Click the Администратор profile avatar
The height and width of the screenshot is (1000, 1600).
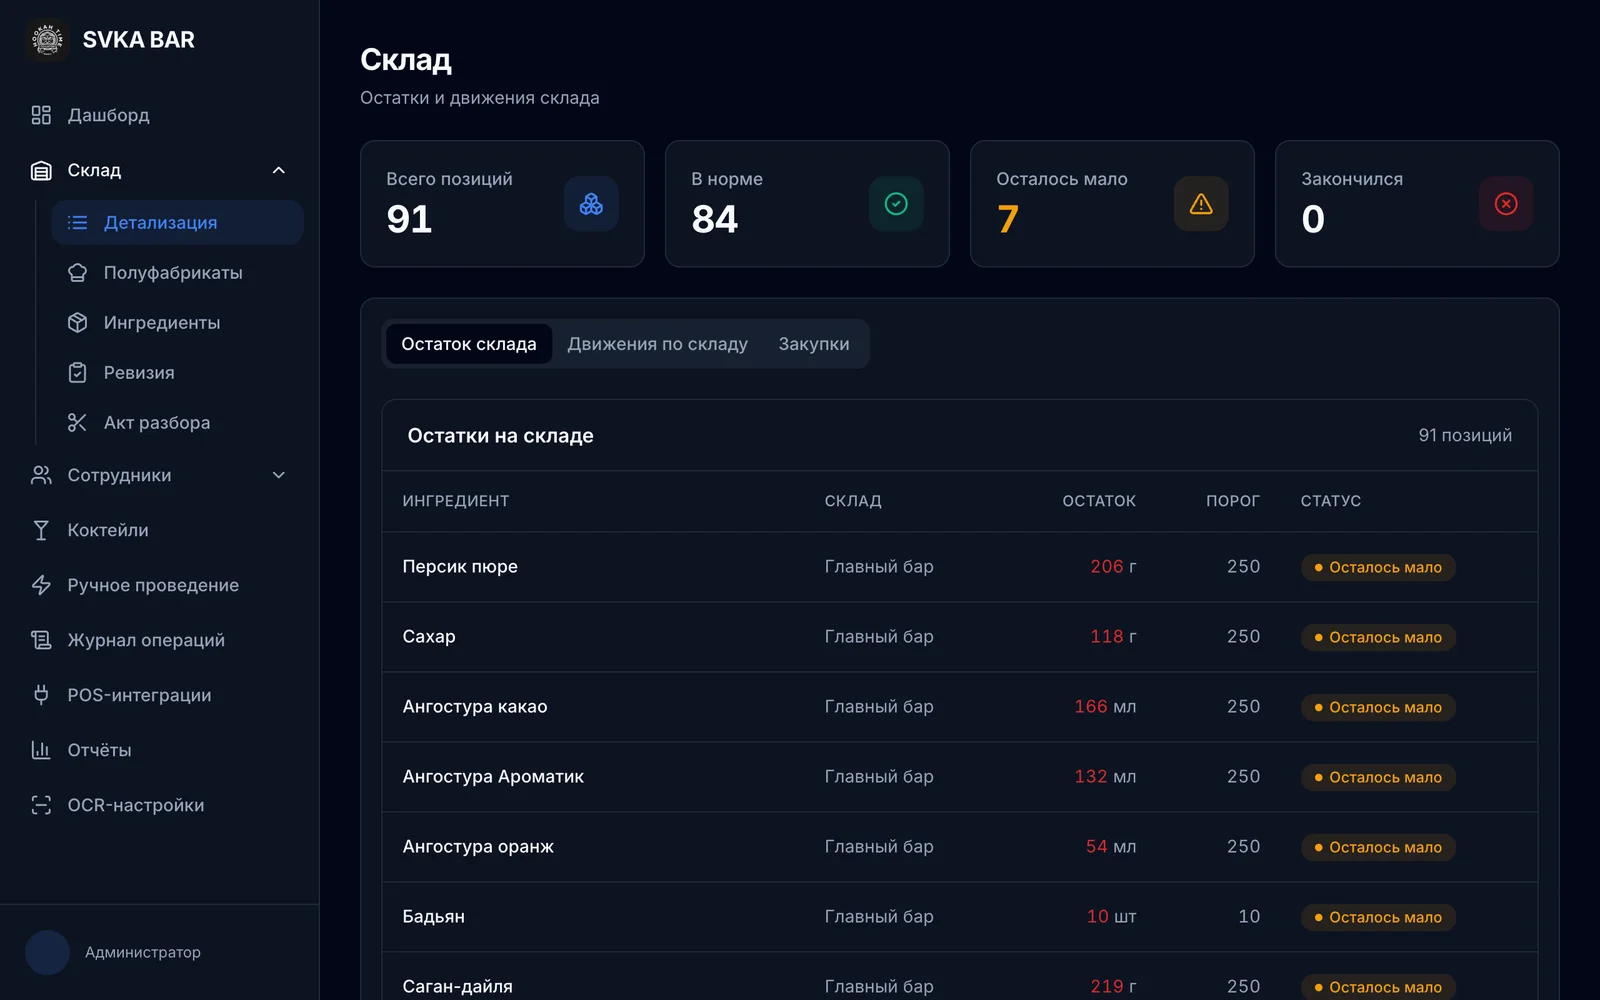pyautogui.click(x=47, y=953)
